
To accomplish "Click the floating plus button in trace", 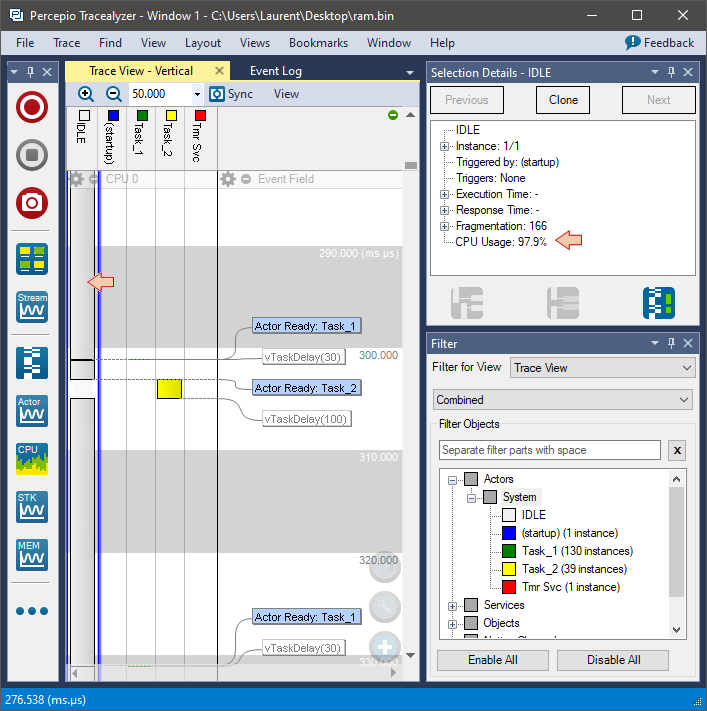I will point(385,647).
